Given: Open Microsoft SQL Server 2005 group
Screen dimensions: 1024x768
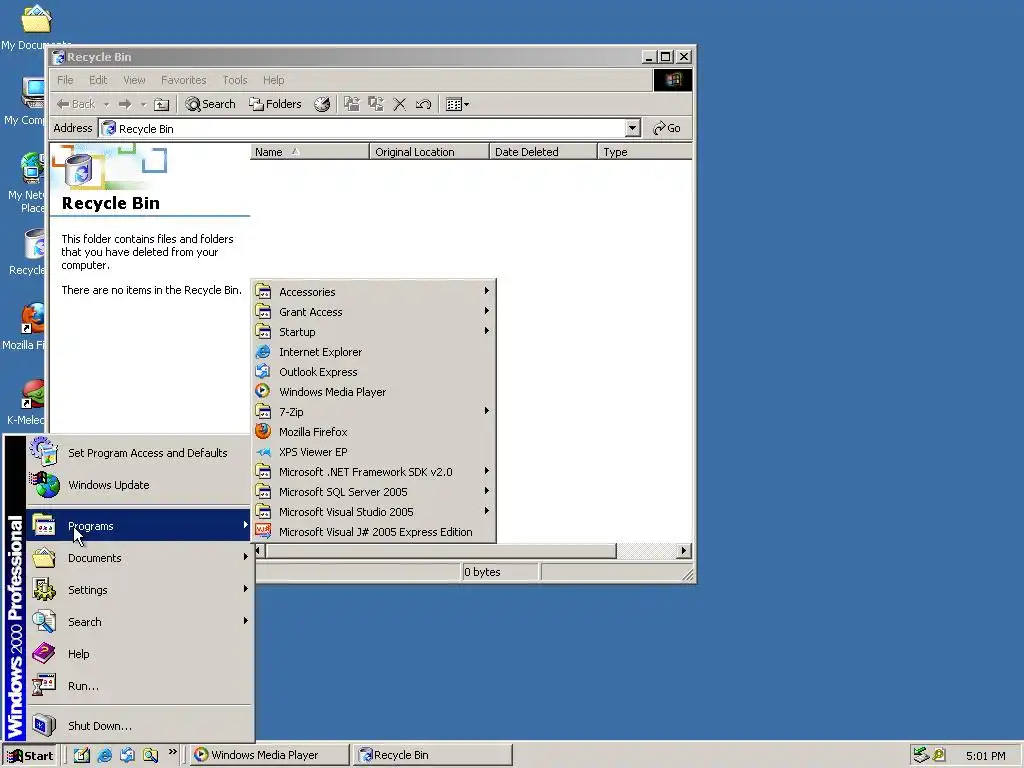Looking at the screenshot, I should (374, 492).
